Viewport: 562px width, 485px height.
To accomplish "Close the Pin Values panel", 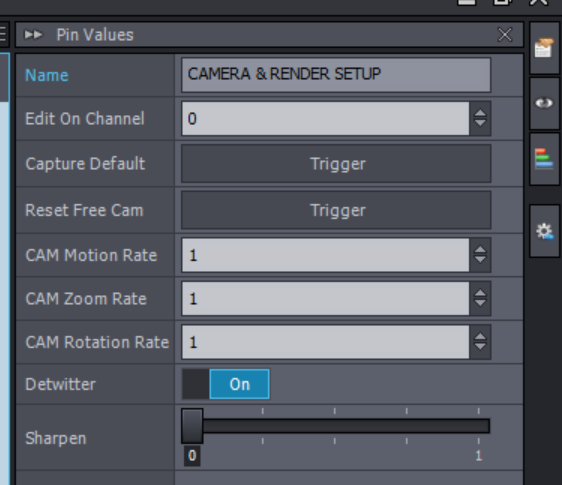I will [x=505, y=35].
